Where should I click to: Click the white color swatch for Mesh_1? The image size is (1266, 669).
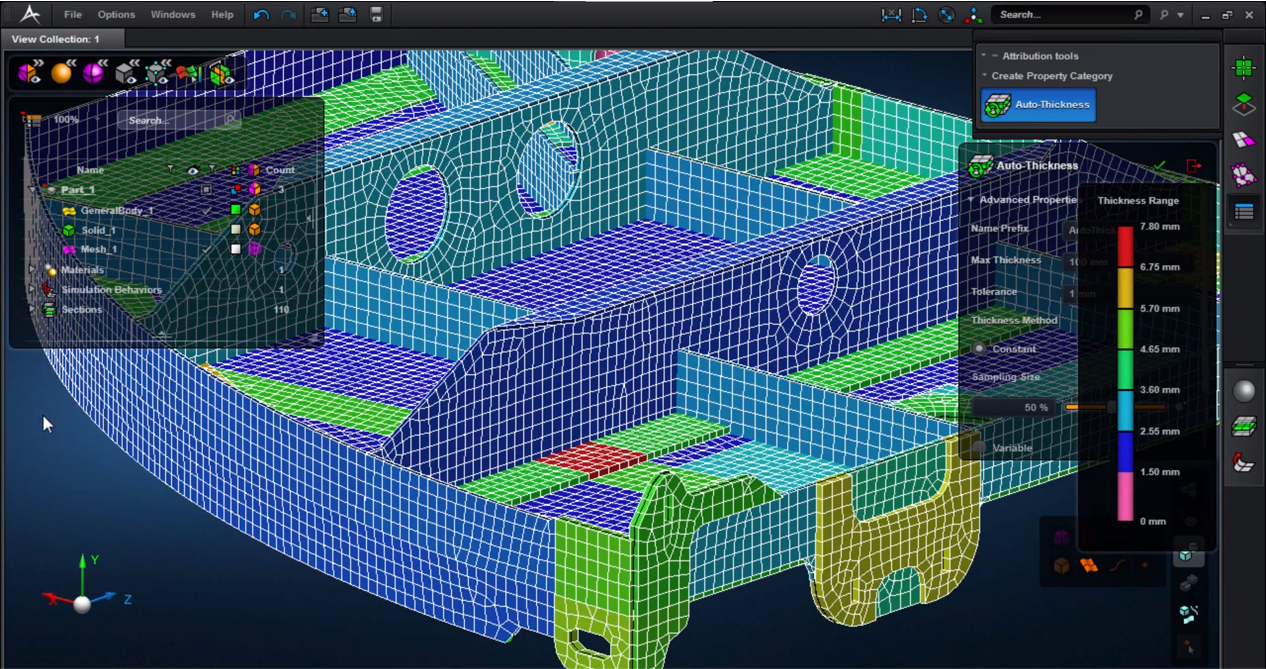click(236, 249)
